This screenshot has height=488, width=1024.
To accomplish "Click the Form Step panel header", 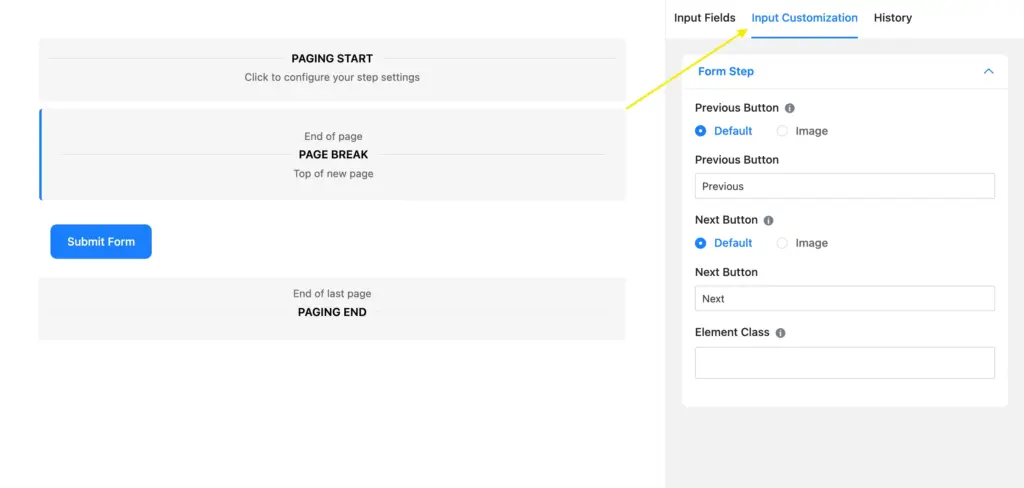I will (726, 72).
